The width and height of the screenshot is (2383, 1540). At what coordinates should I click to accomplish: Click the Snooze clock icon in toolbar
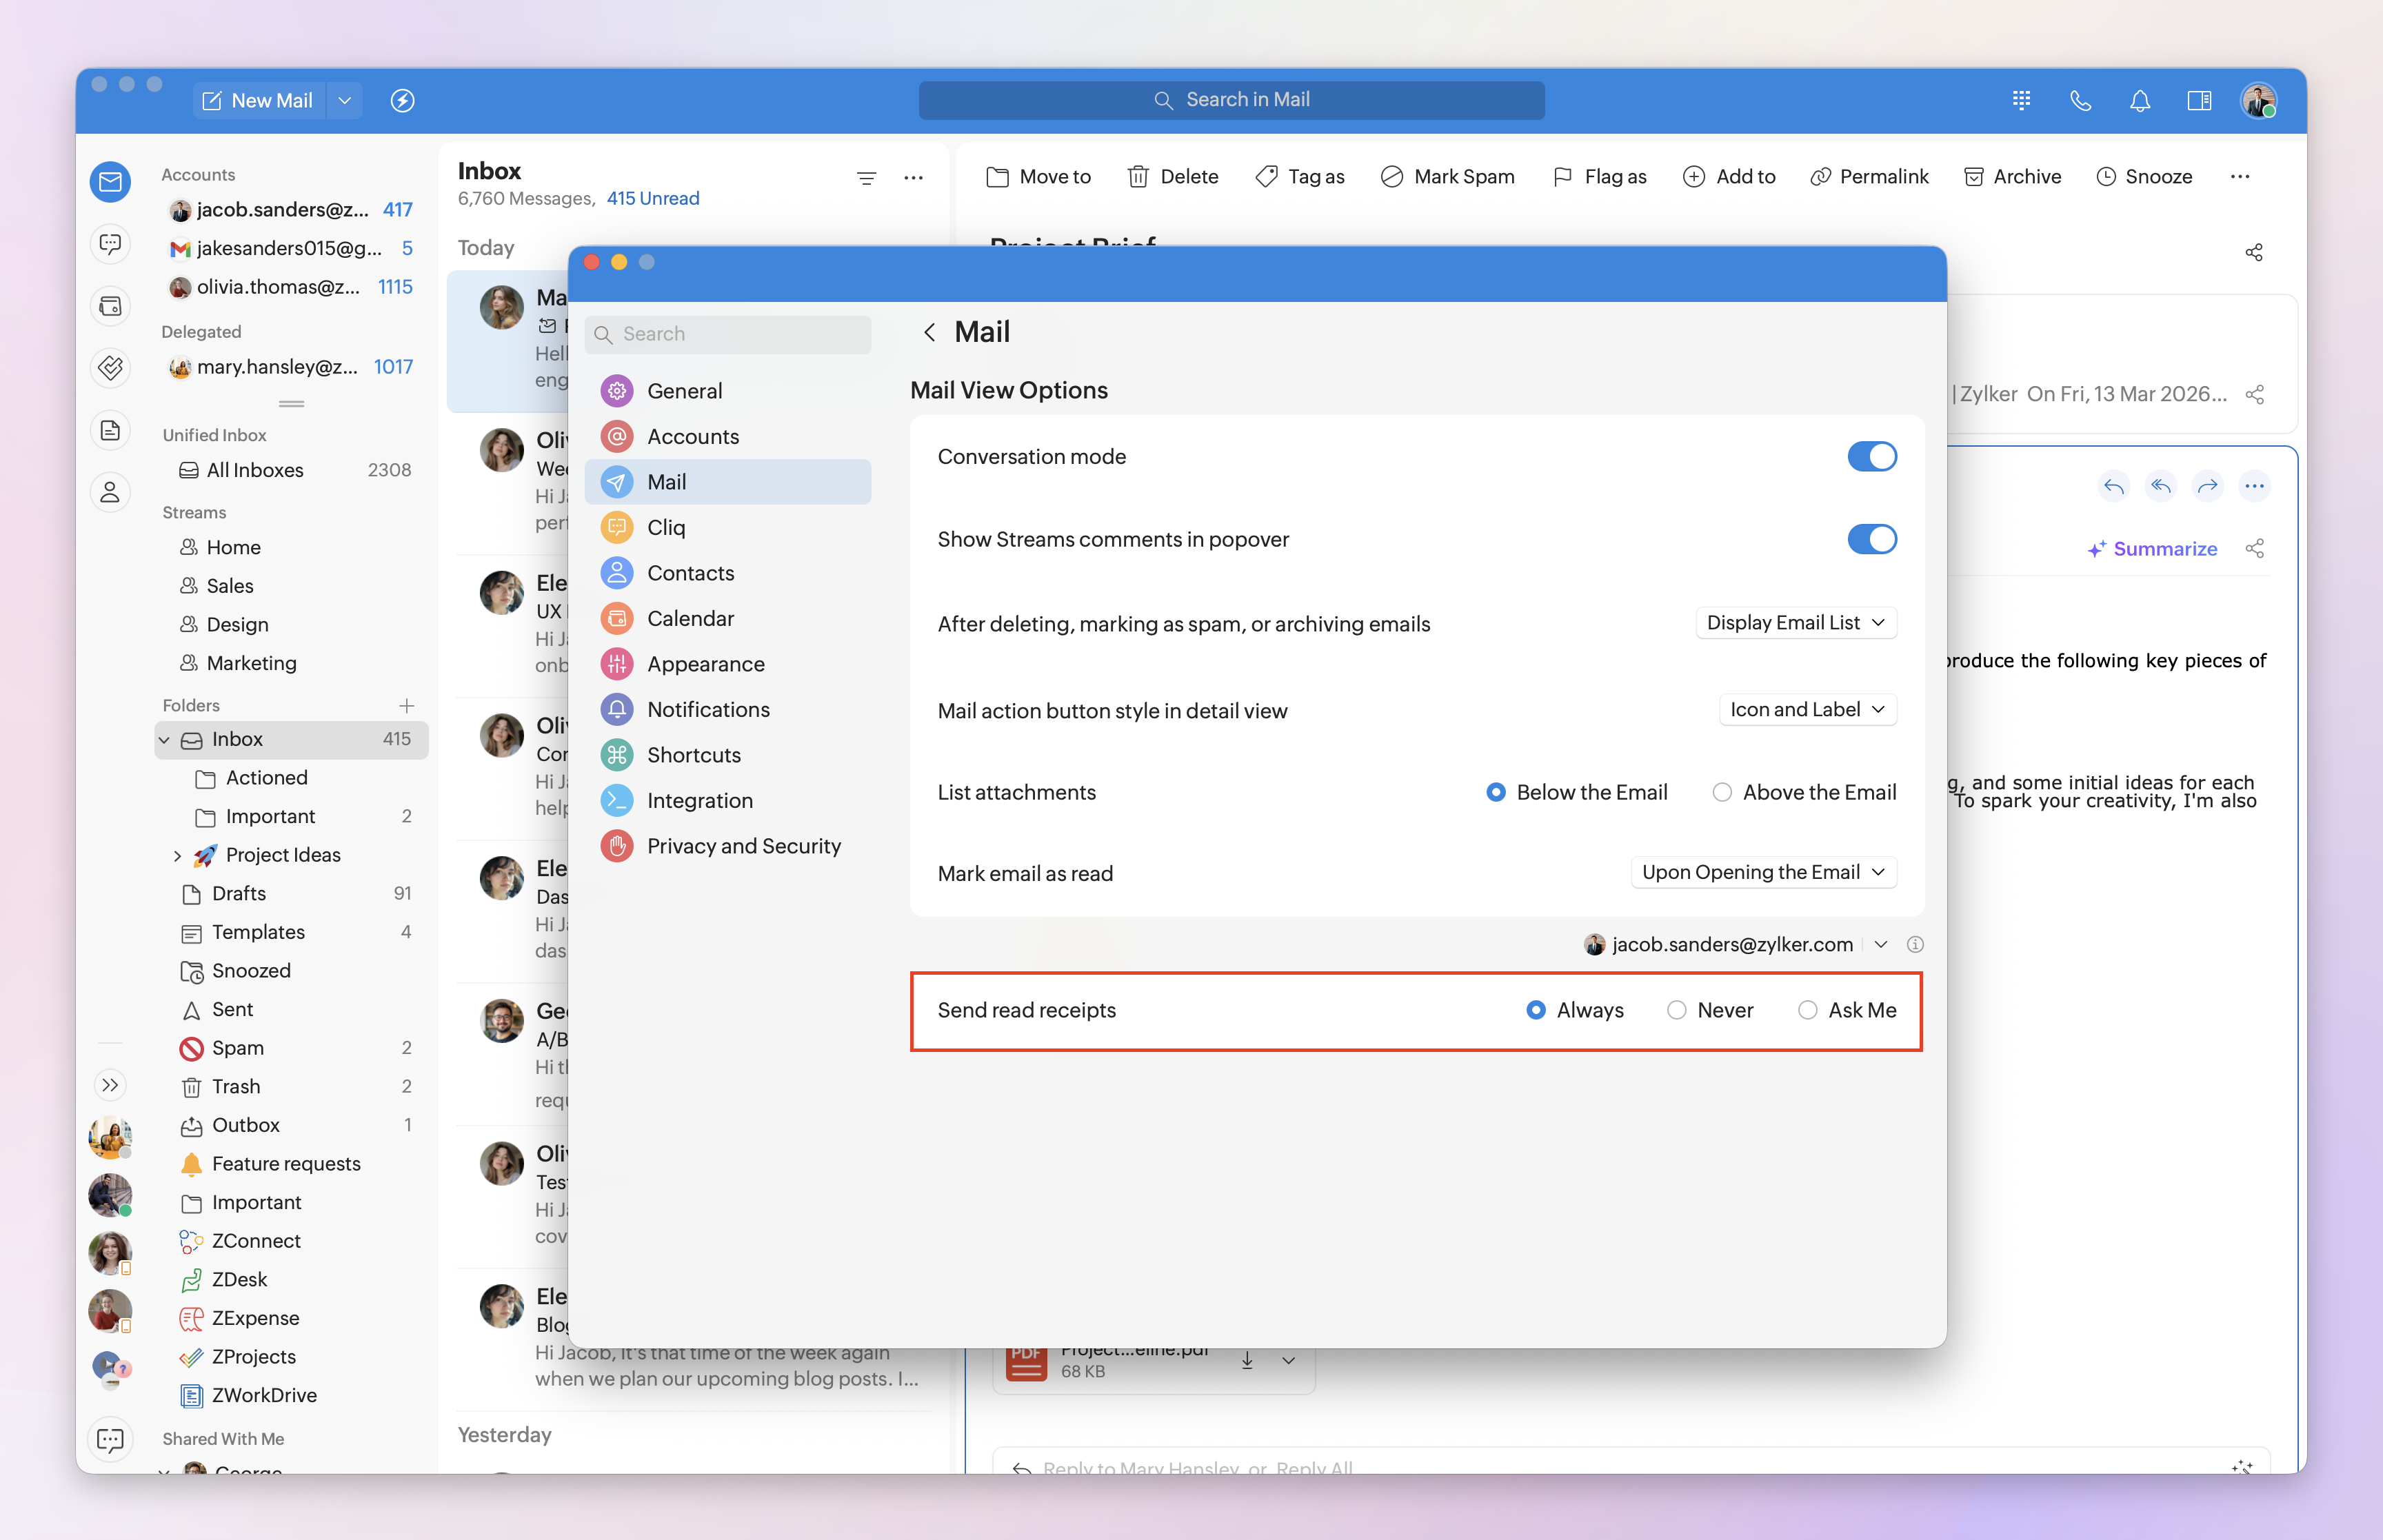click(2106, 177)
